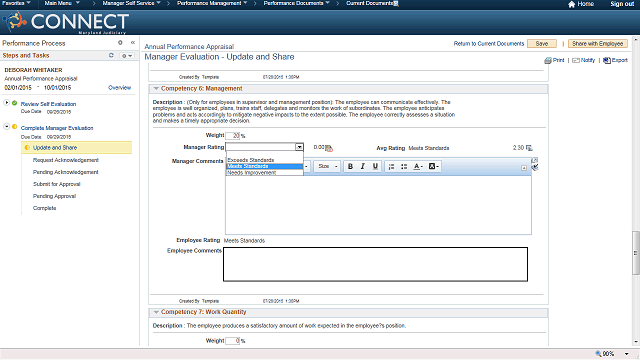
Task: Click yellow status icon for Complete Manager Evaluation
Action: click(x=14, y=127)
